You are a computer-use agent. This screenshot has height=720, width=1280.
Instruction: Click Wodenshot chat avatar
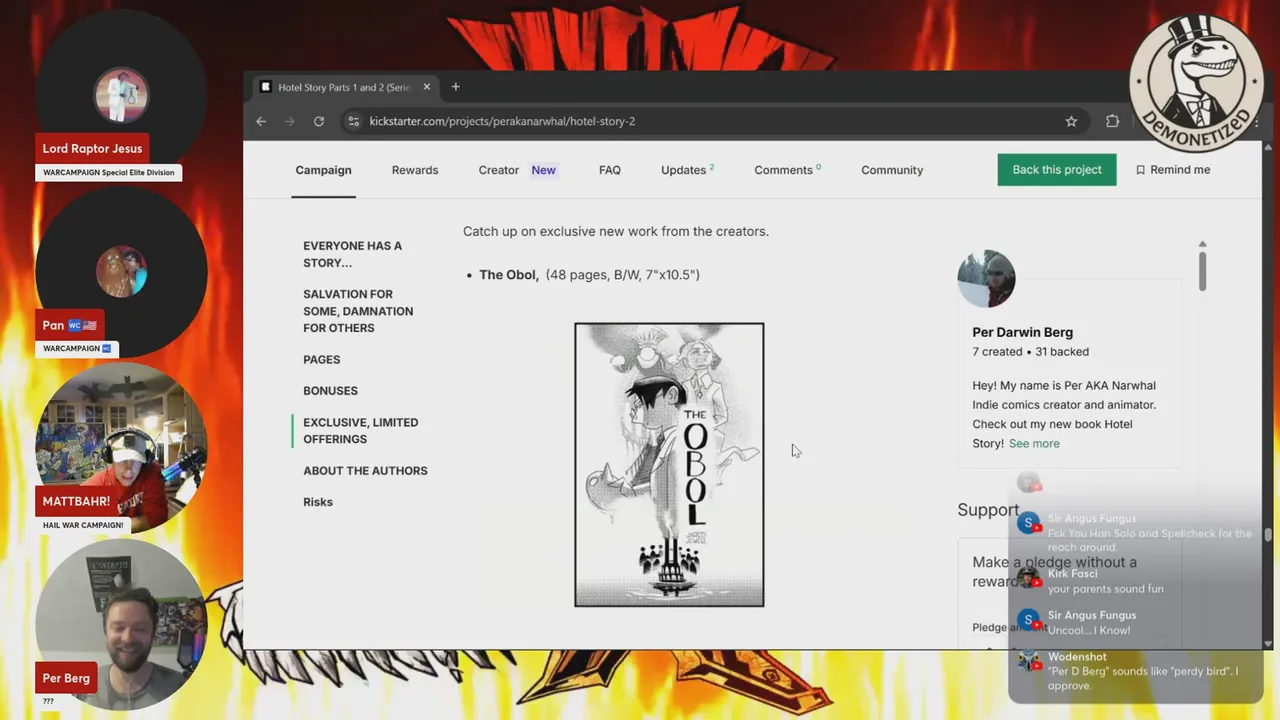(1029, 662)
